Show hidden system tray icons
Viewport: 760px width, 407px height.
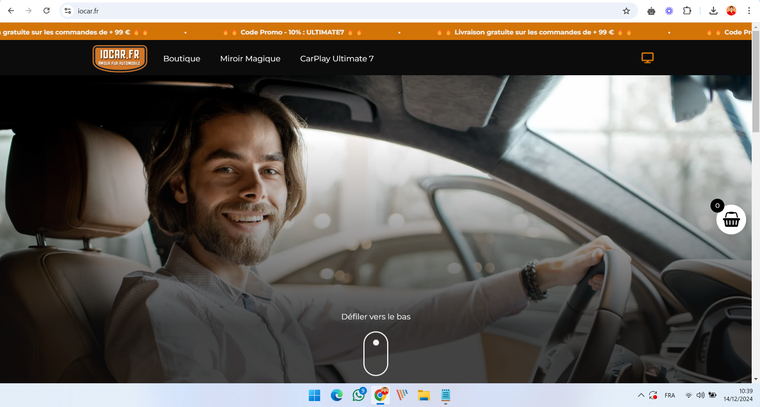pyautogui.click(x=641, y=395)
